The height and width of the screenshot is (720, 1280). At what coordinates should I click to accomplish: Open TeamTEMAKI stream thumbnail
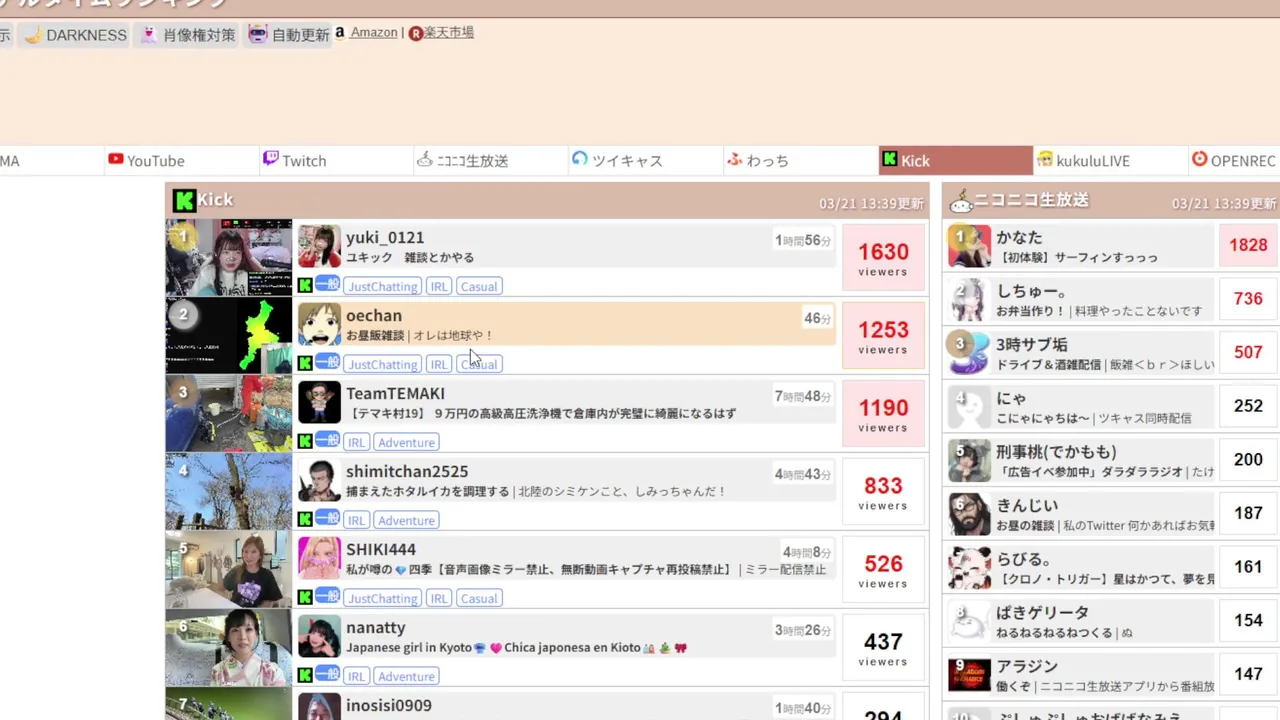[x=229, y=414]
